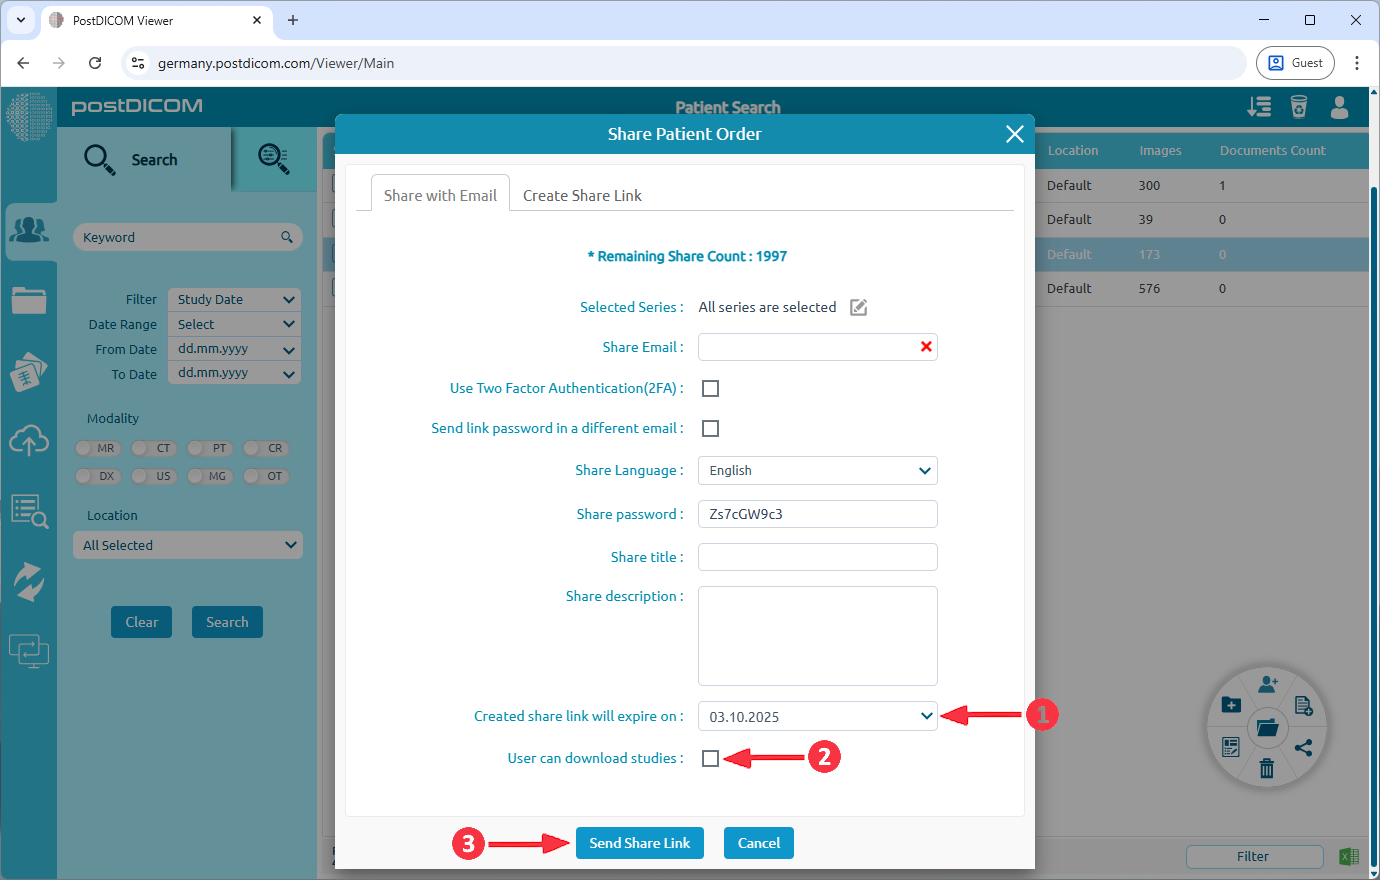Click the Send Share Link button

click(639, 843)
